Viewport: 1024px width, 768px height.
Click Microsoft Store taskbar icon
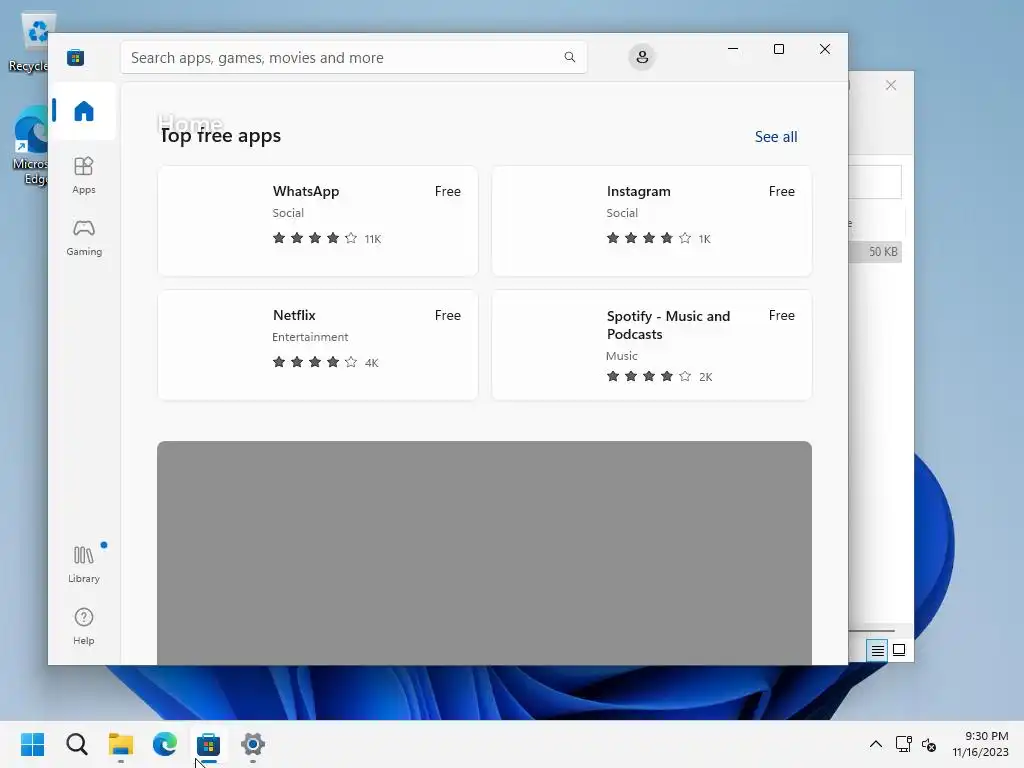(x=208, y=744)
